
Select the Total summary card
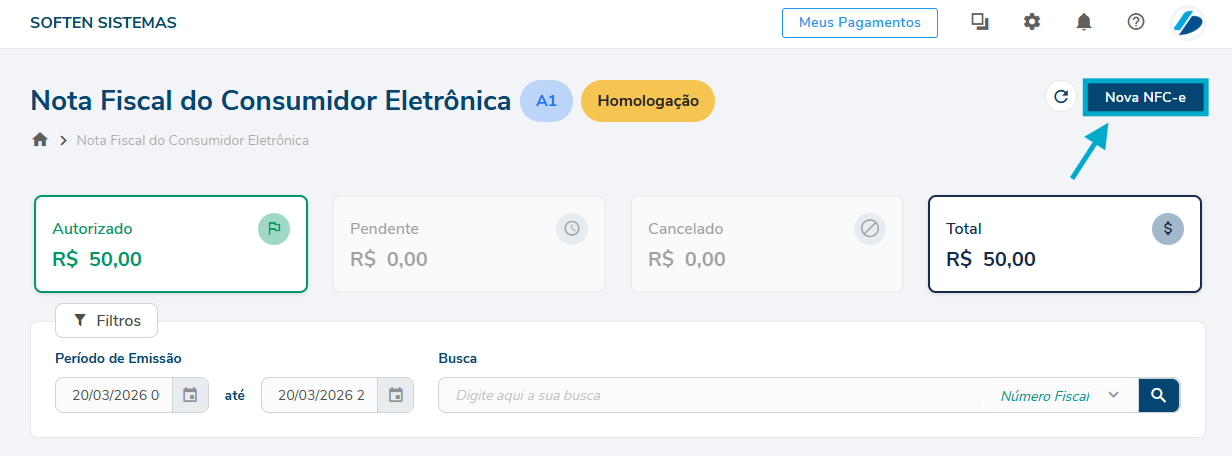click(x=1064, y=244)
